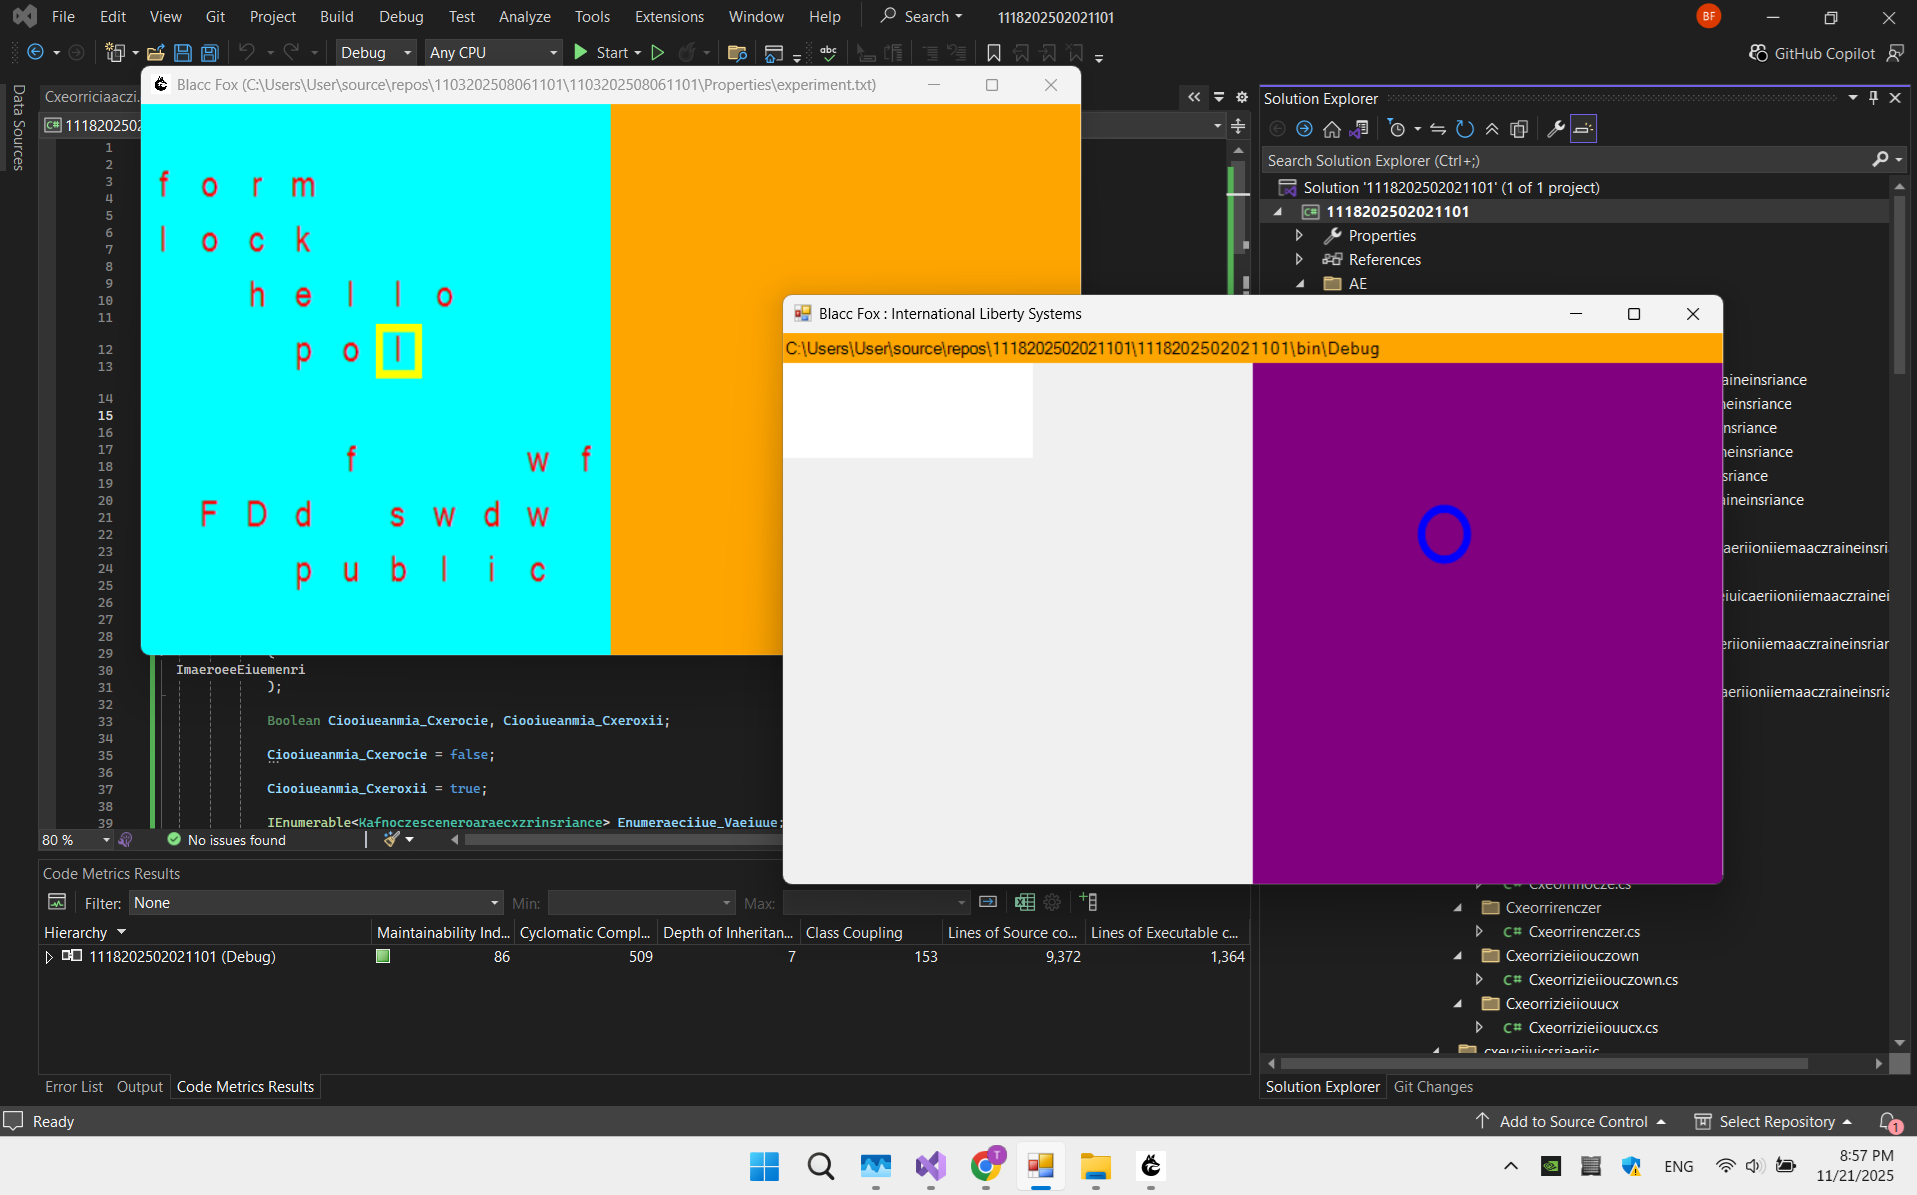Click the Pending Changes Filter clock icon
Viewport: 1917px width, 1195px height.
(1397, 128)
